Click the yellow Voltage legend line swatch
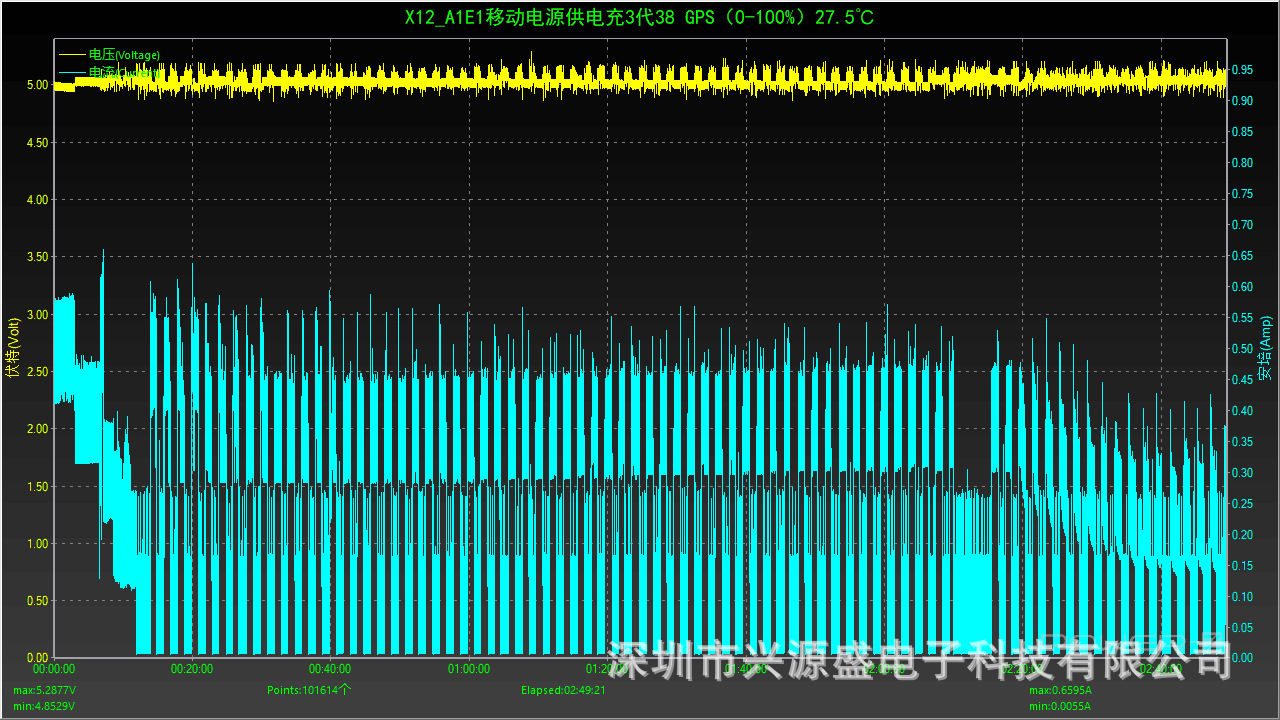Screen dimensions: 1280x720 pyautogui.click(x=72, y=55)
